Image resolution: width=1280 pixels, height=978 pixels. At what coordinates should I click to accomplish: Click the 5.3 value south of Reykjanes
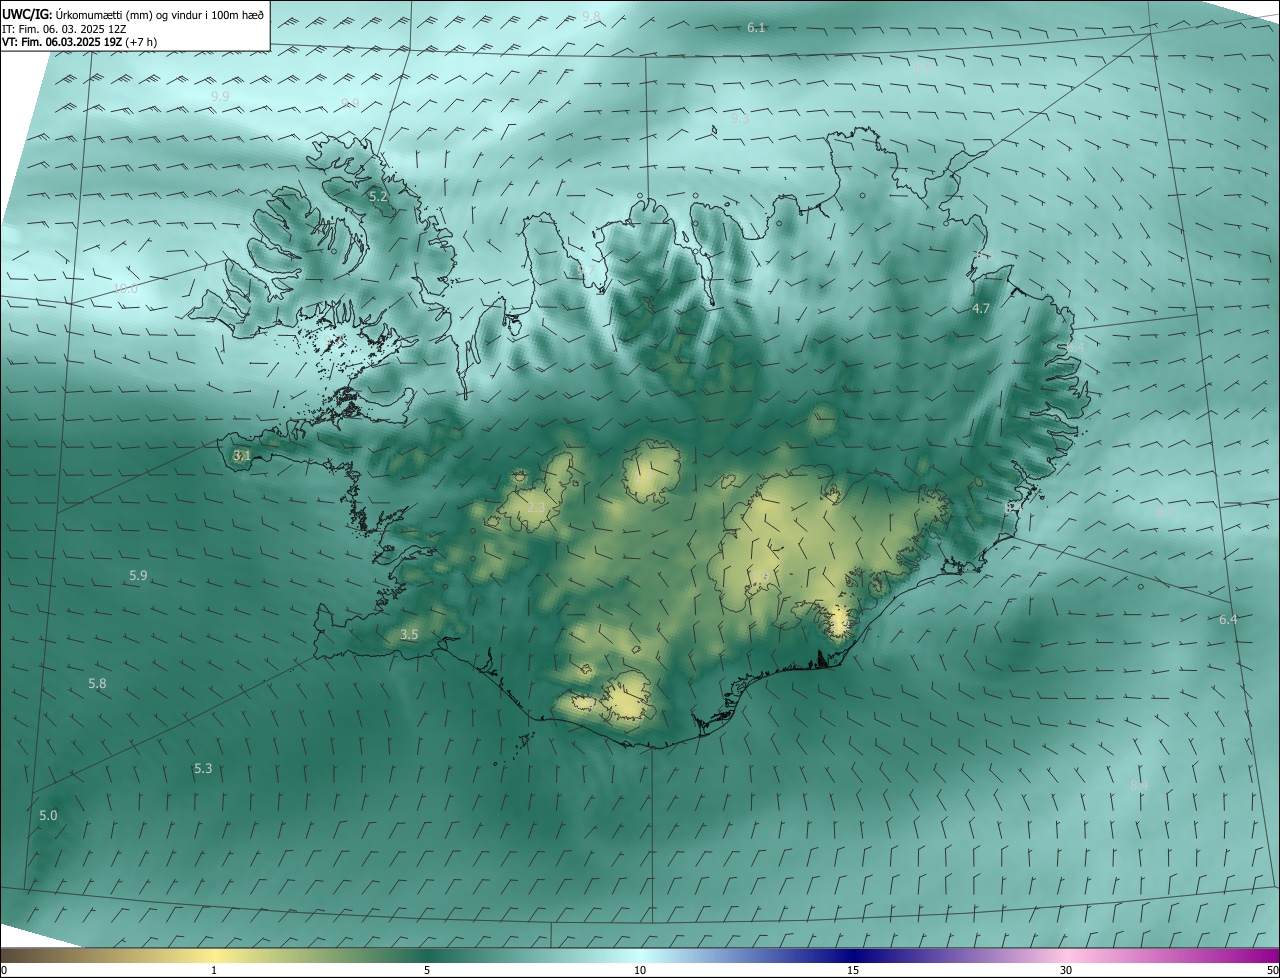click(203, 768)
